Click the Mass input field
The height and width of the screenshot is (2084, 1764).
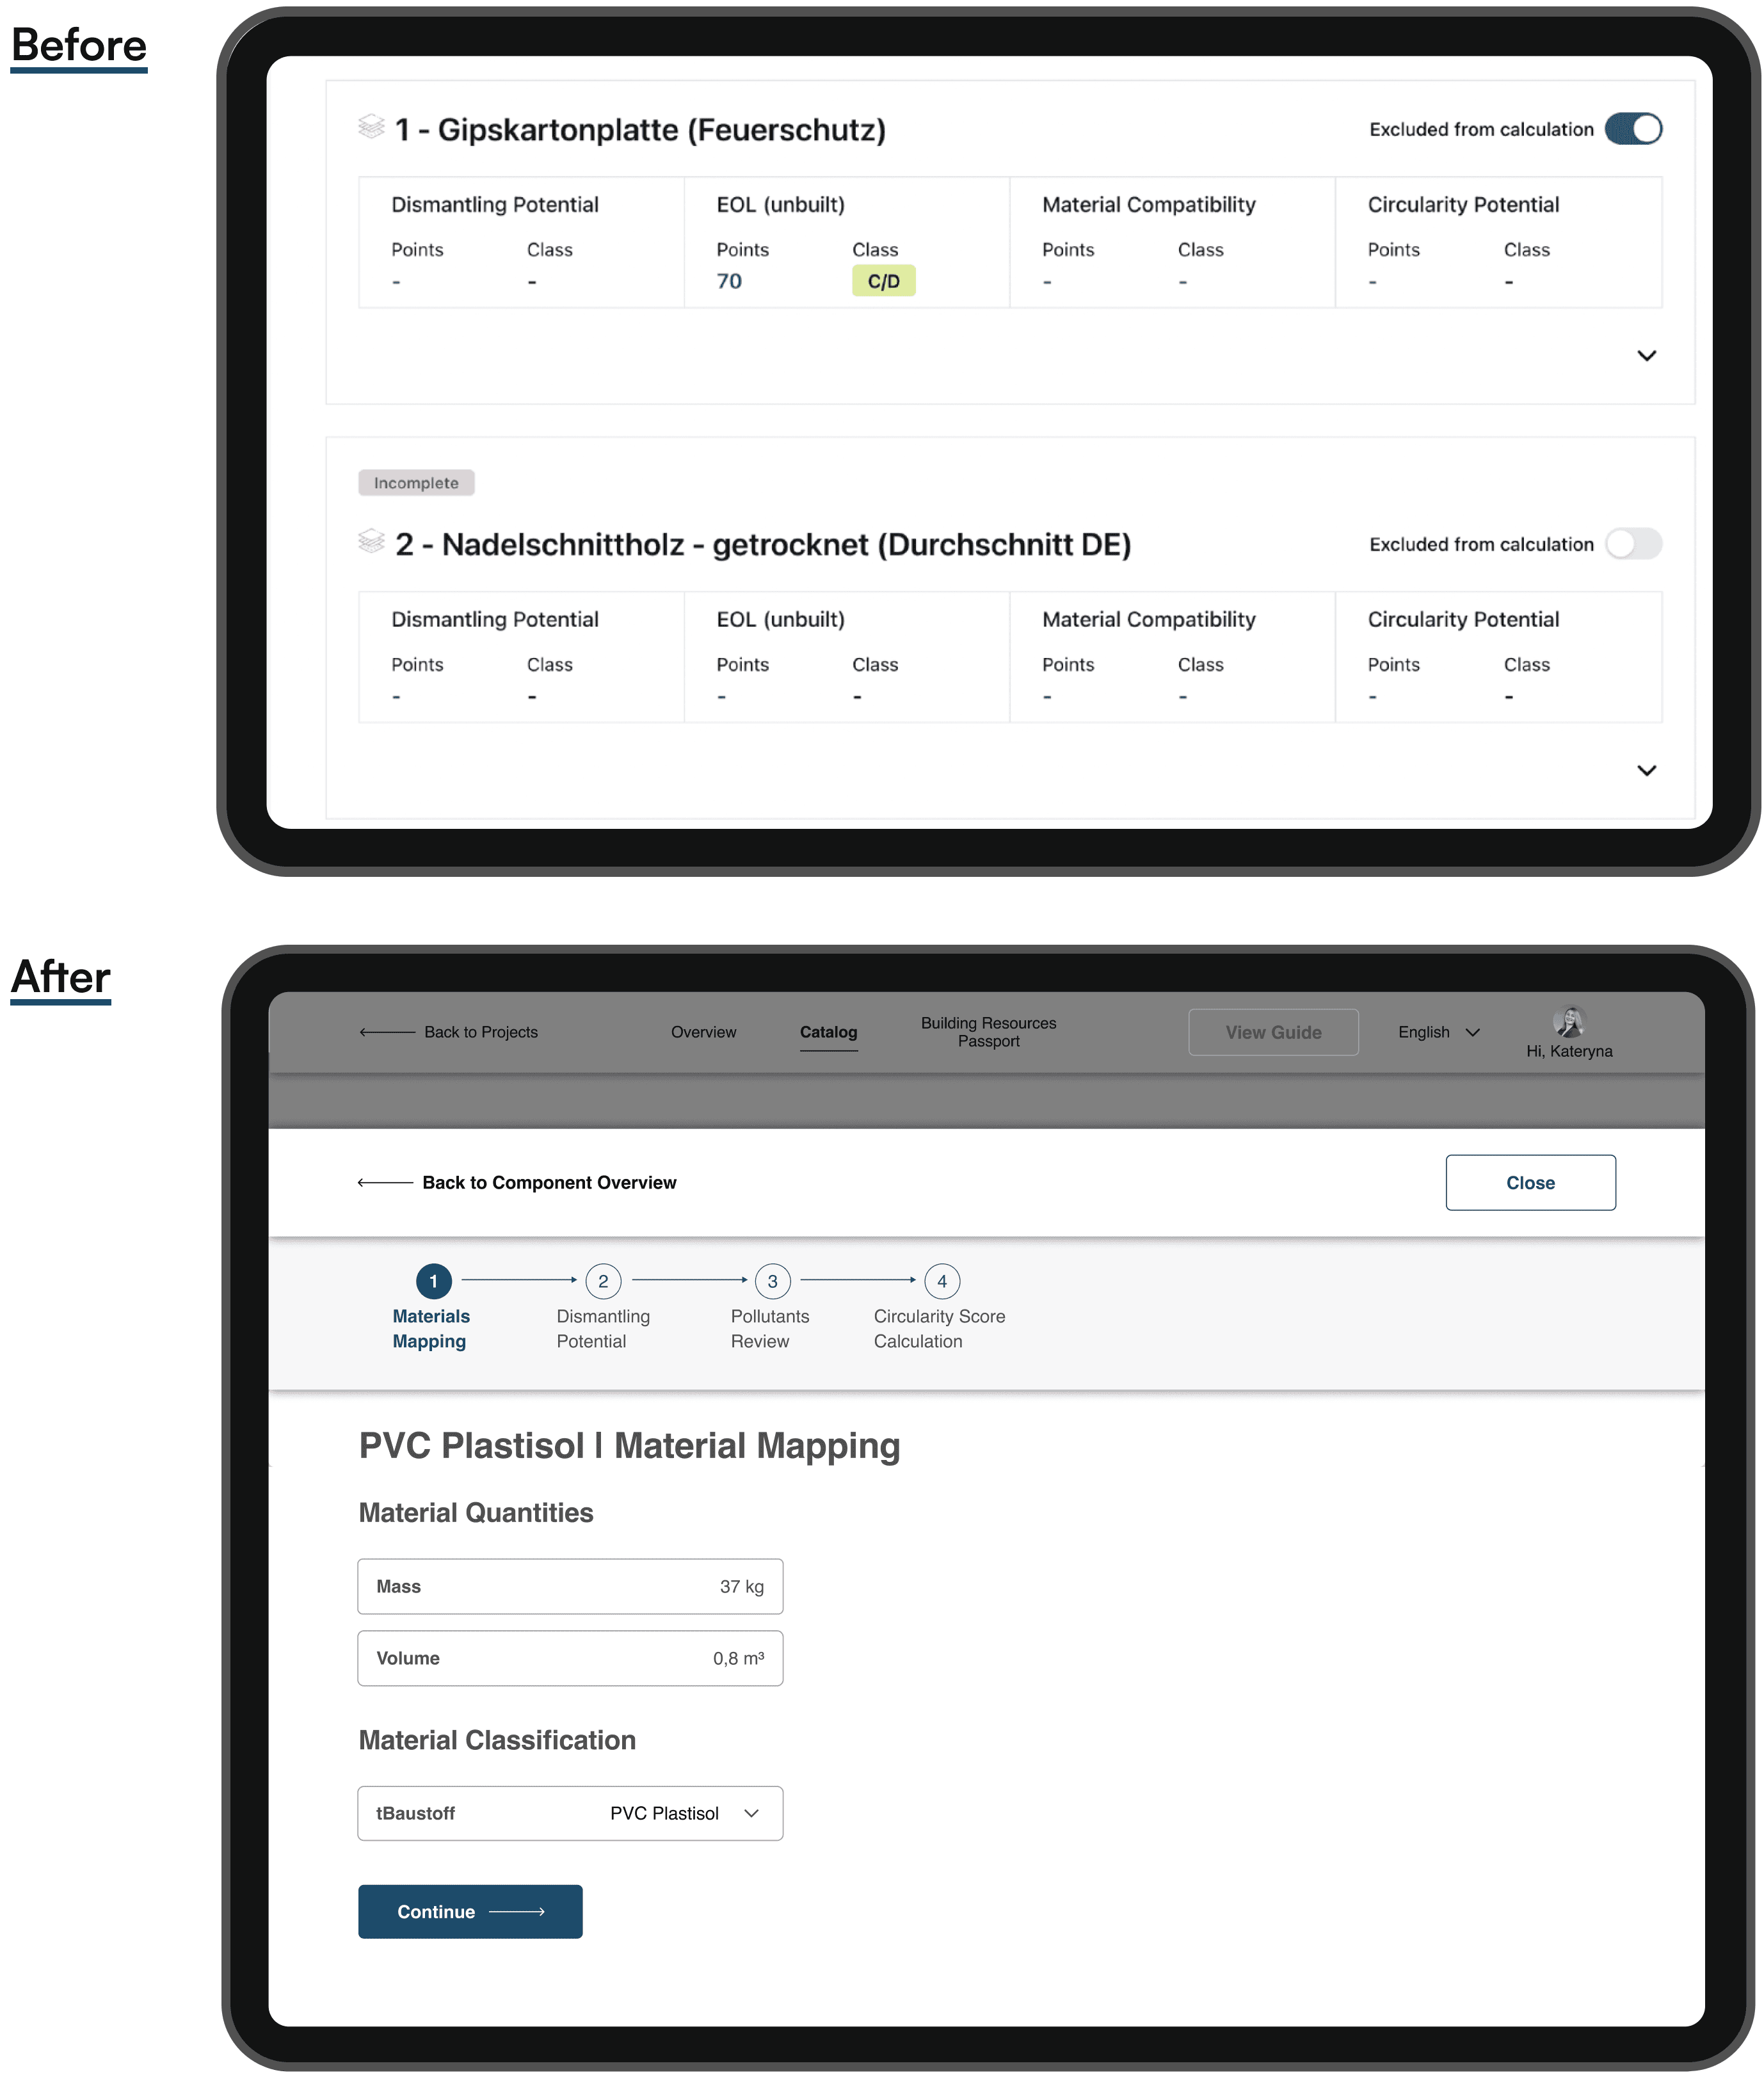pos(570,1586)
